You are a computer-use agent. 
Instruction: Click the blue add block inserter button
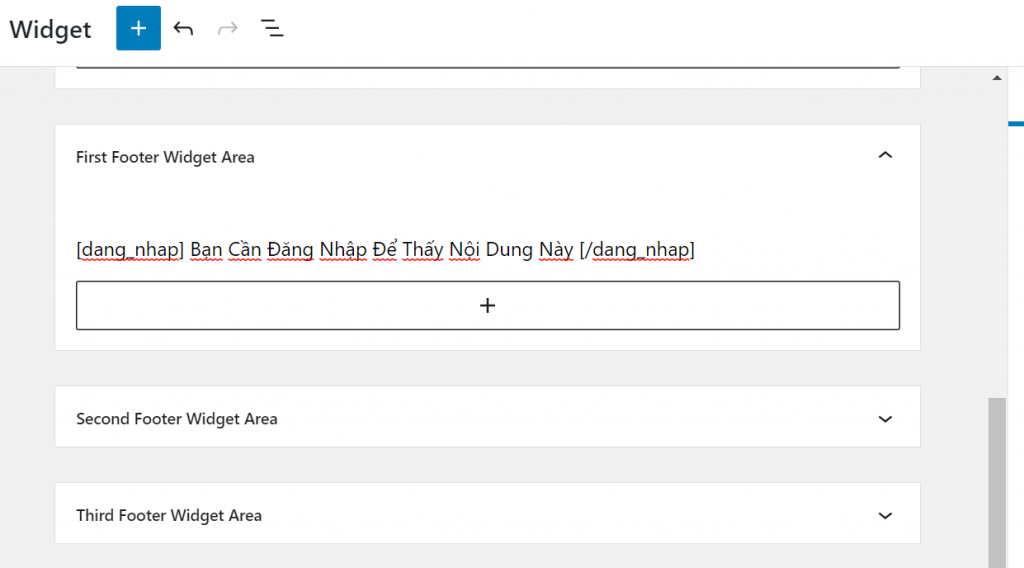[138, 28]
